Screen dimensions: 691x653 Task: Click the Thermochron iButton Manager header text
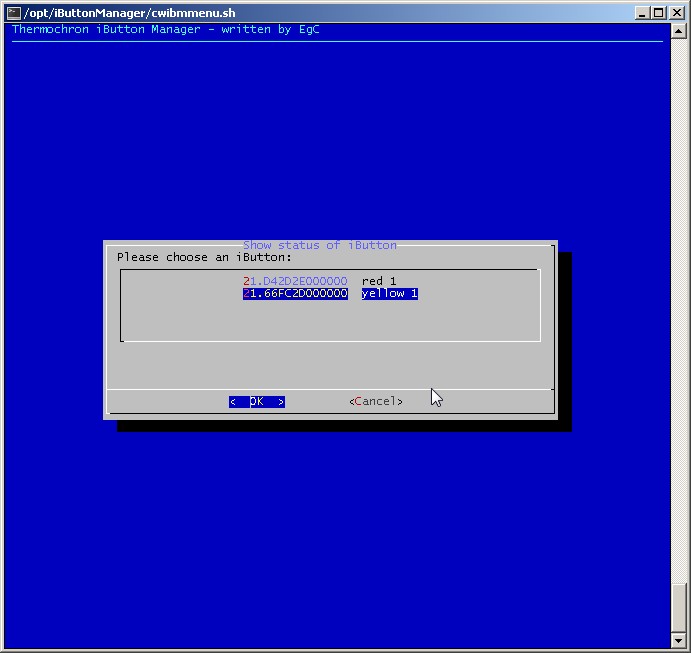(x=166, y=30)
